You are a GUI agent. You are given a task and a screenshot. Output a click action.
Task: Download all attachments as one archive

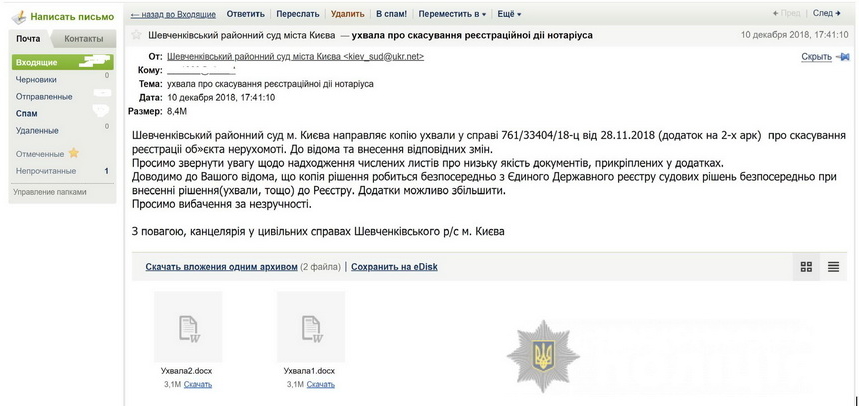click(221, 267)
